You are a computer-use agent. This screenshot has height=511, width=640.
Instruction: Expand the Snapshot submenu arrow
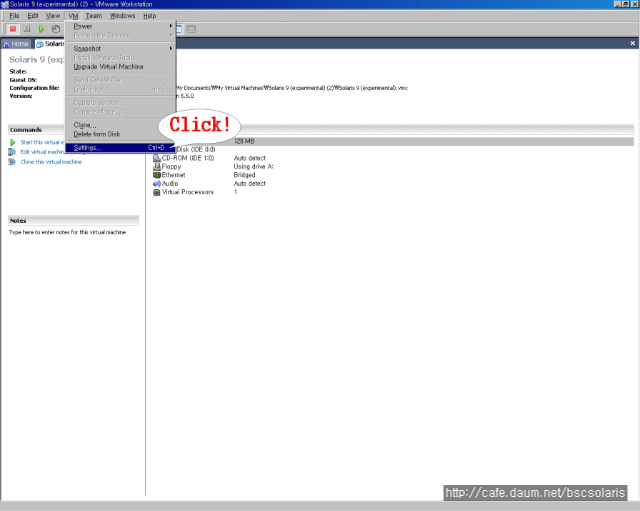pyautogui.click(x=171, y=48)
